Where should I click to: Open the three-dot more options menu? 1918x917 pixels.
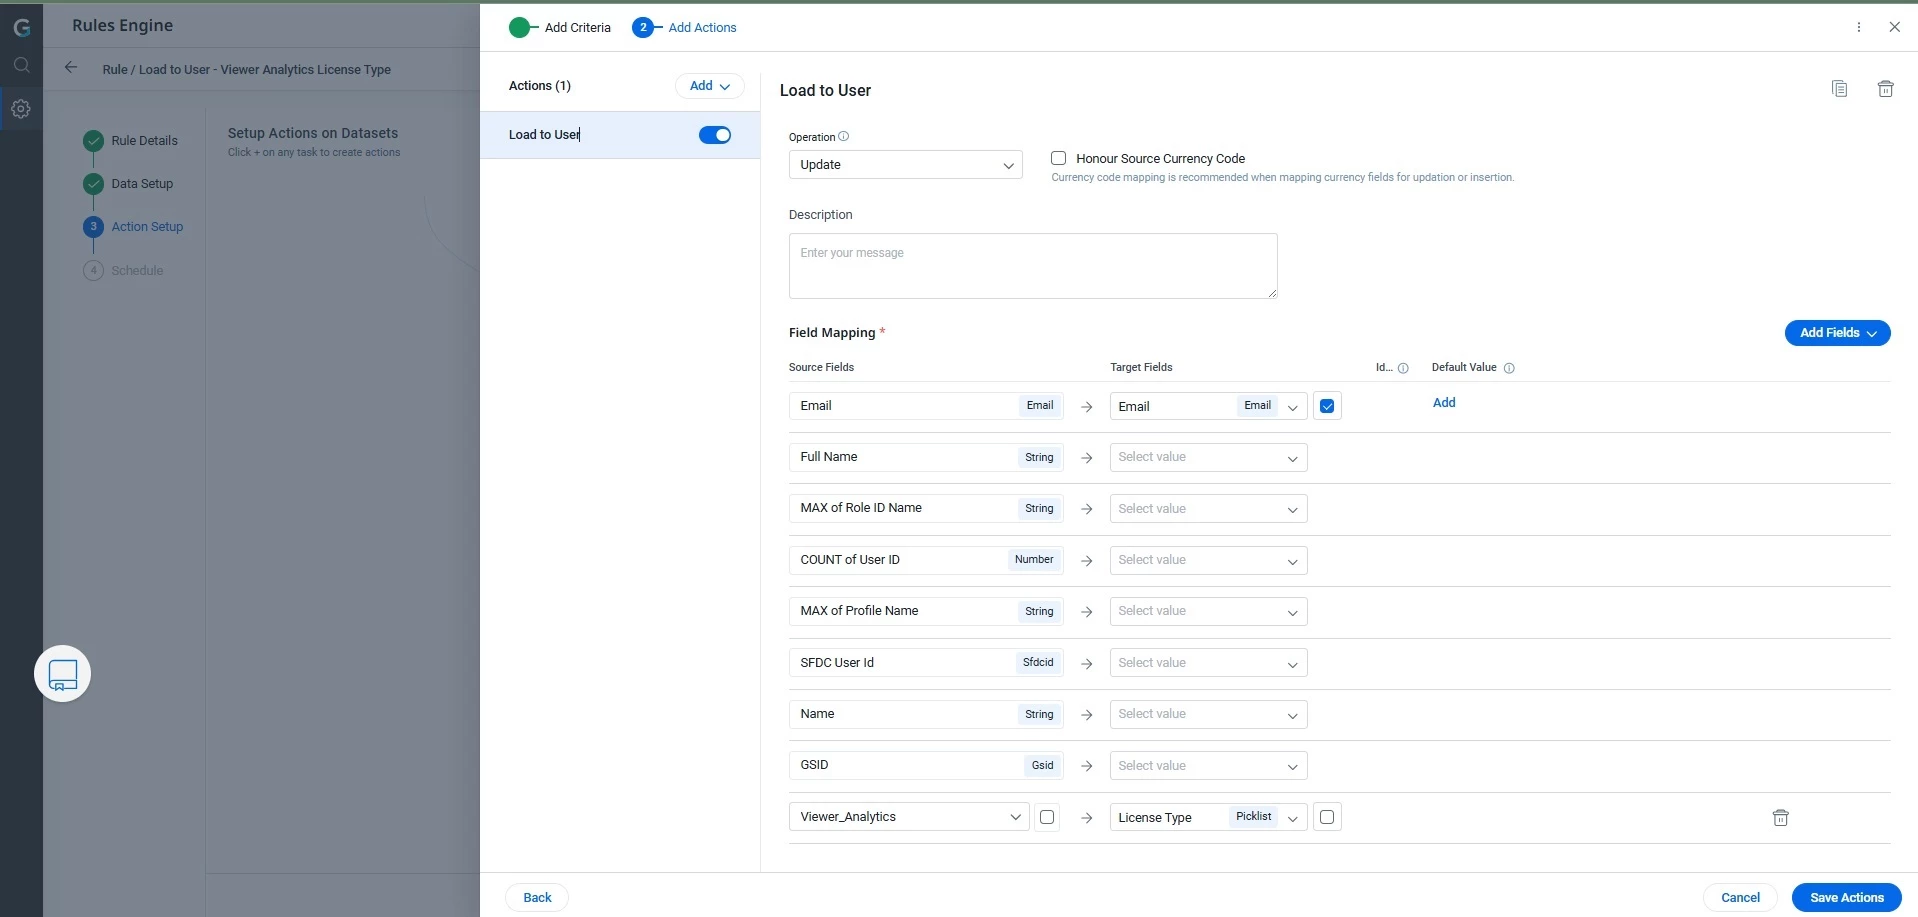[x=1859, y=27]
